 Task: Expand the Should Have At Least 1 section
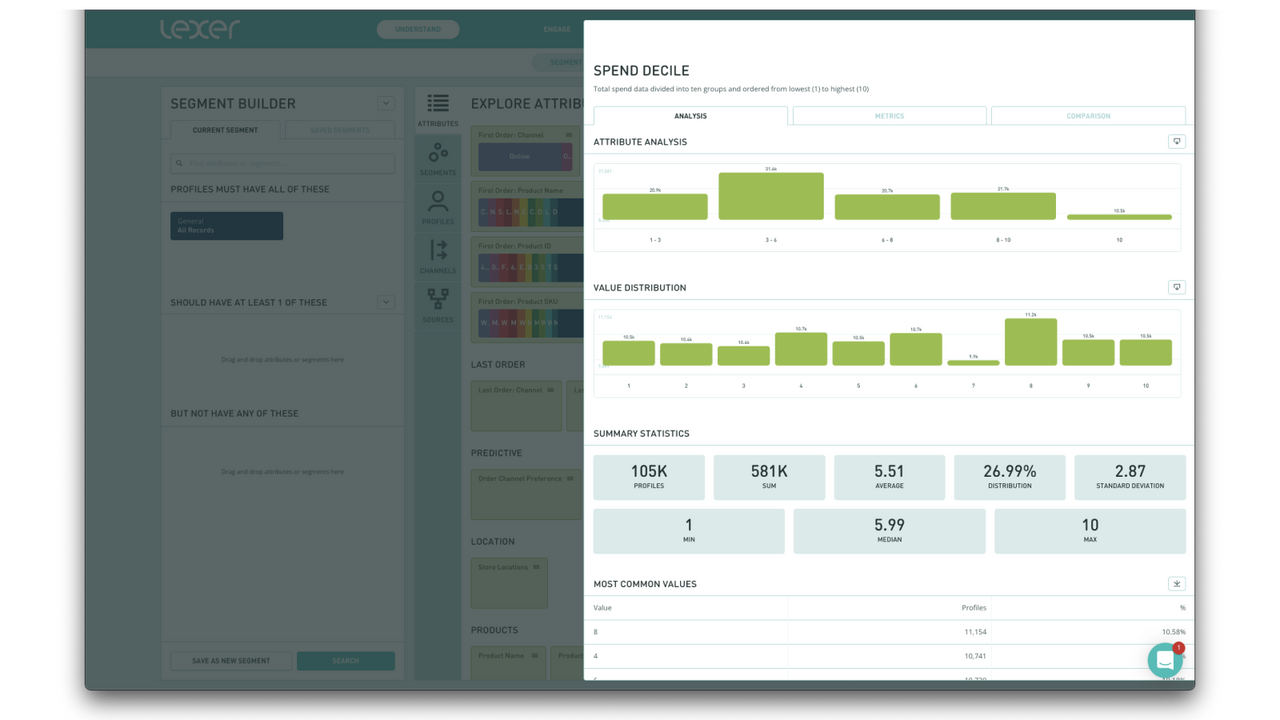(386, 301)
